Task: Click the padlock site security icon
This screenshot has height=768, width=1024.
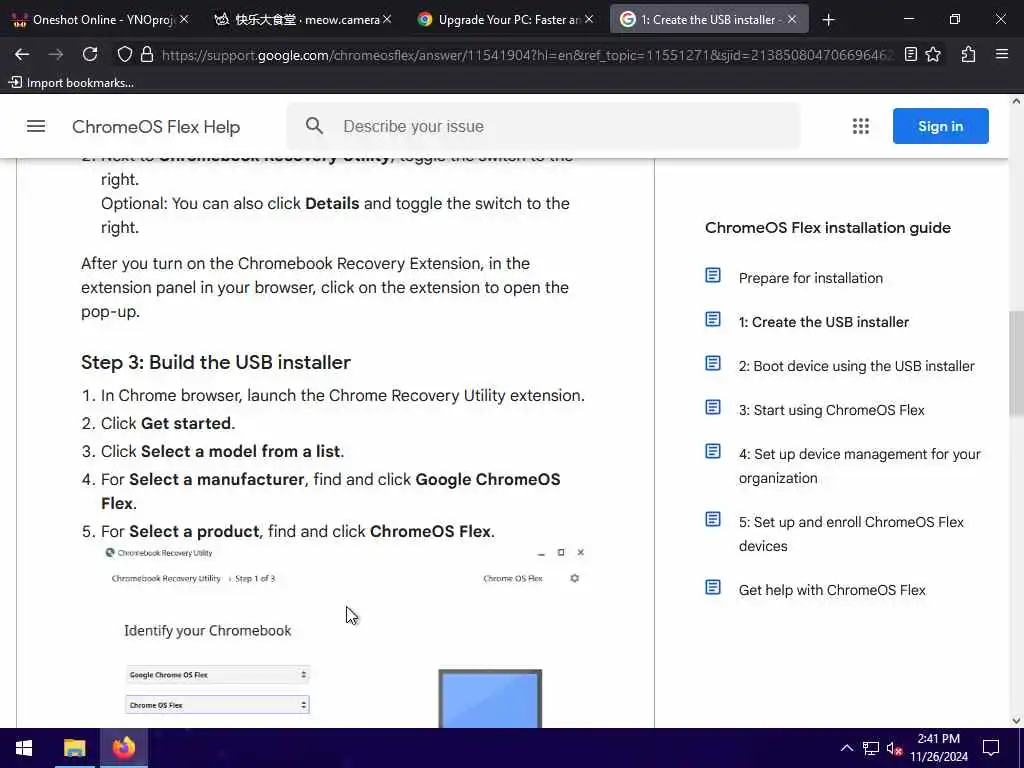Action: [x=147, y=55]
